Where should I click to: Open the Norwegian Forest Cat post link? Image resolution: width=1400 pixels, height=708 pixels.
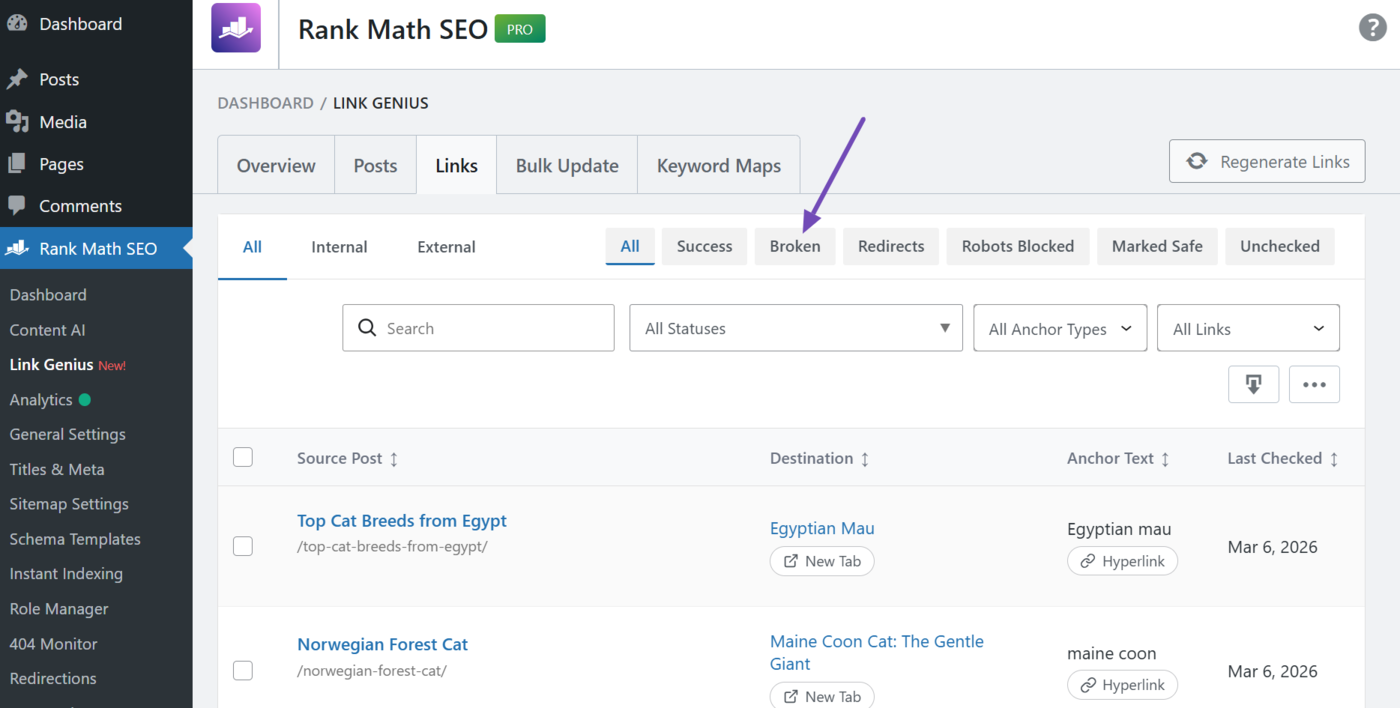pyautogui.click(x=382, y=644)
